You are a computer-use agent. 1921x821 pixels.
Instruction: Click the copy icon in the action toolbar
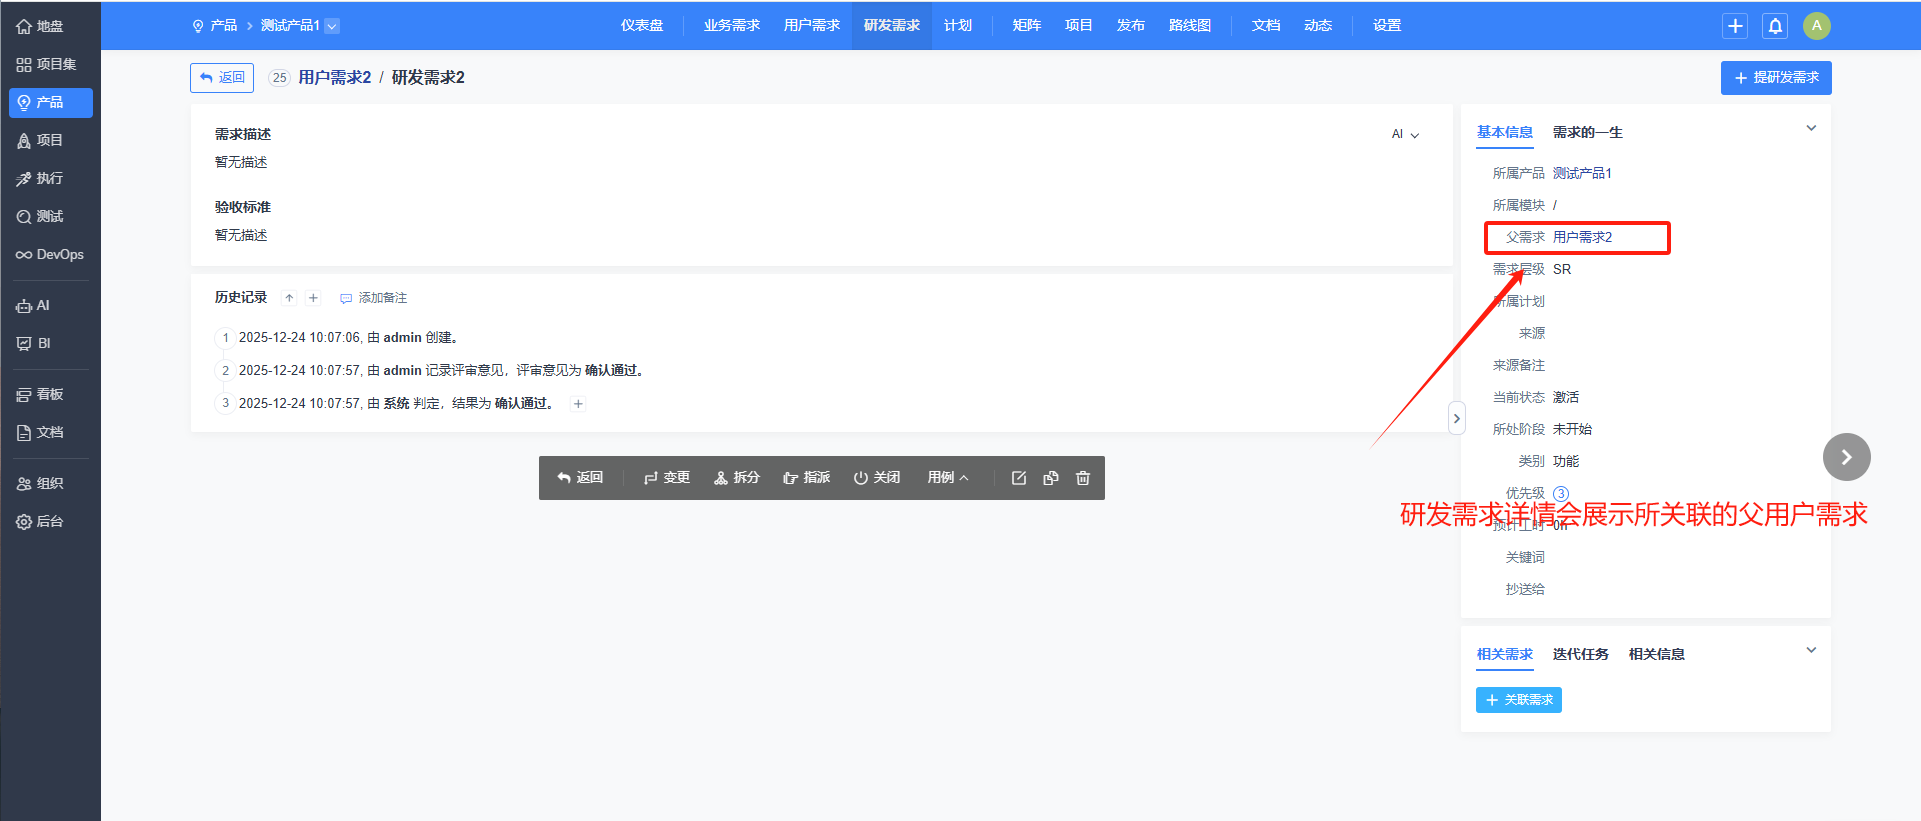pos(1050,478)
